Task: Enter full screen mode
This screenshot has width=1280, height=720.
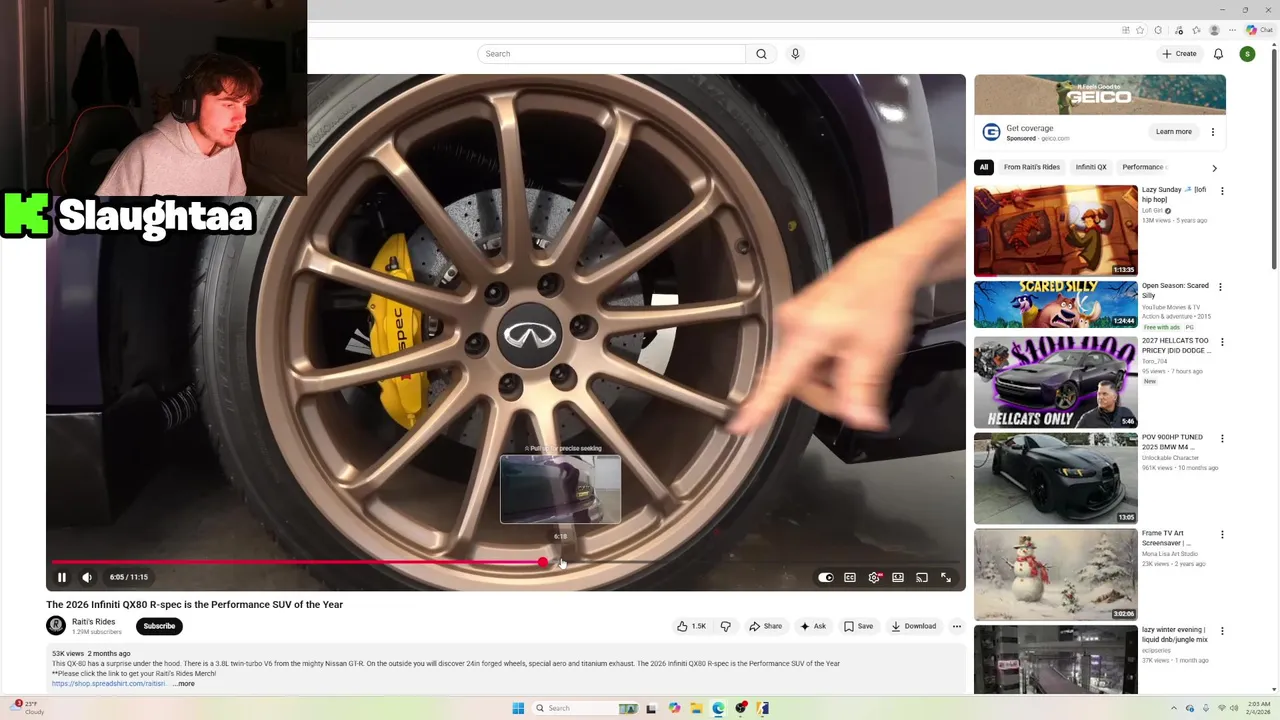Action: point(946,577)
